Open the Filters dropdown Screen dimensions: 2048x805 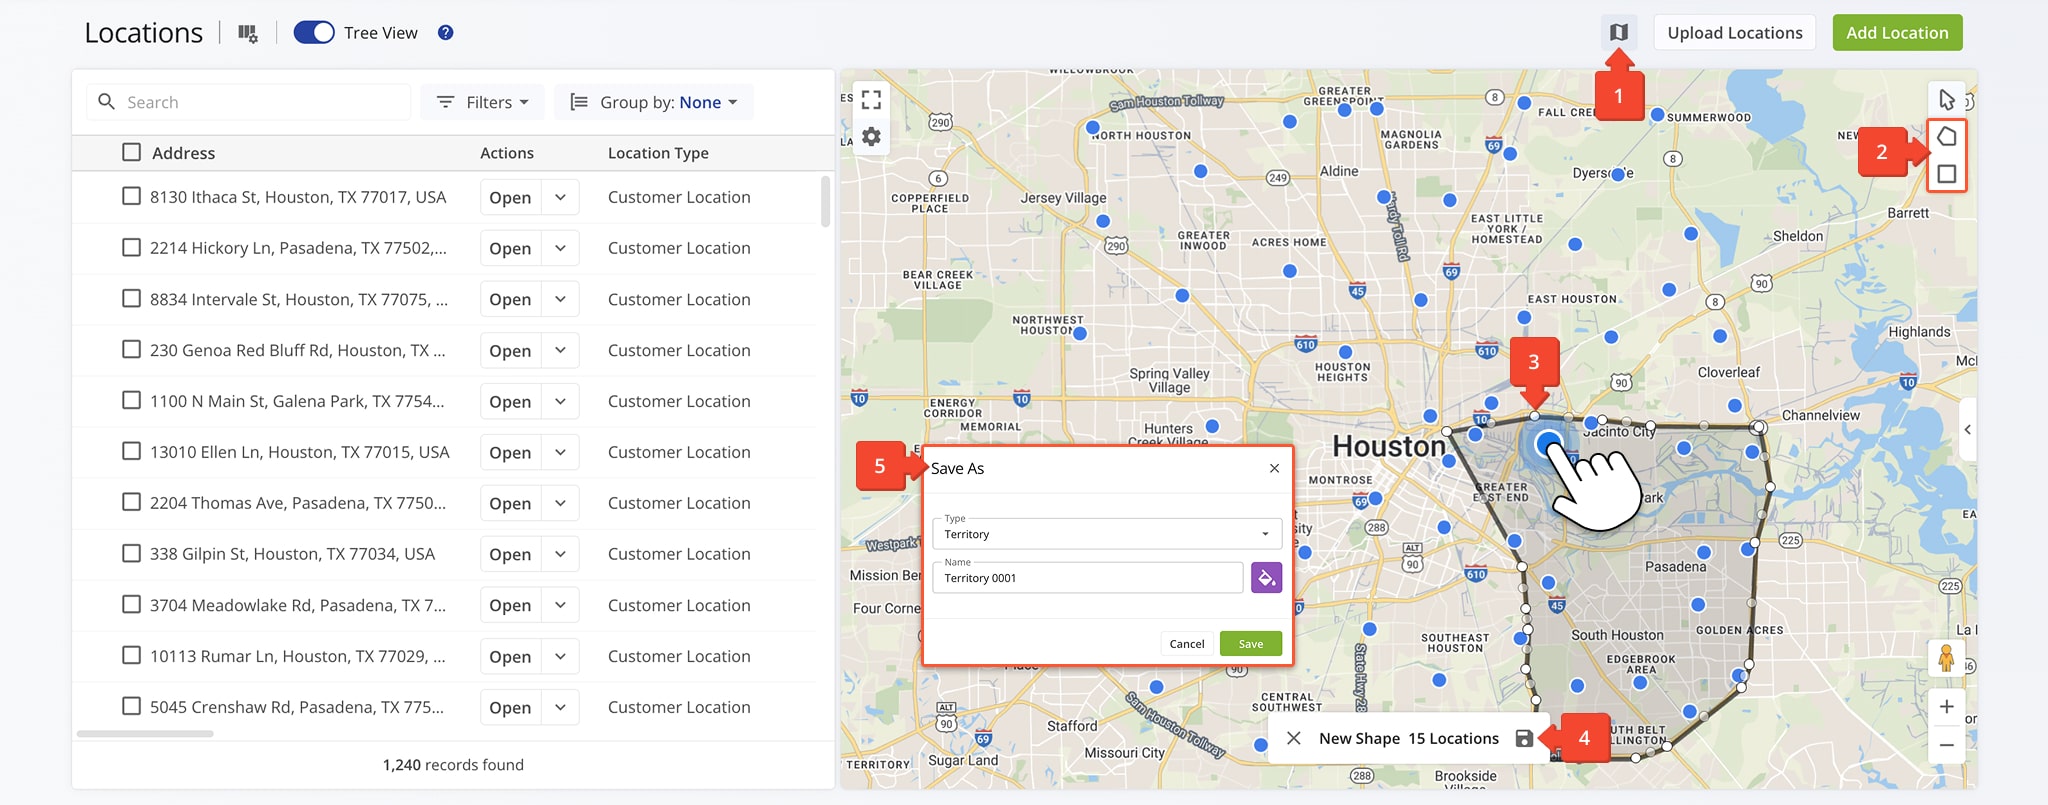tap(483, 102)
